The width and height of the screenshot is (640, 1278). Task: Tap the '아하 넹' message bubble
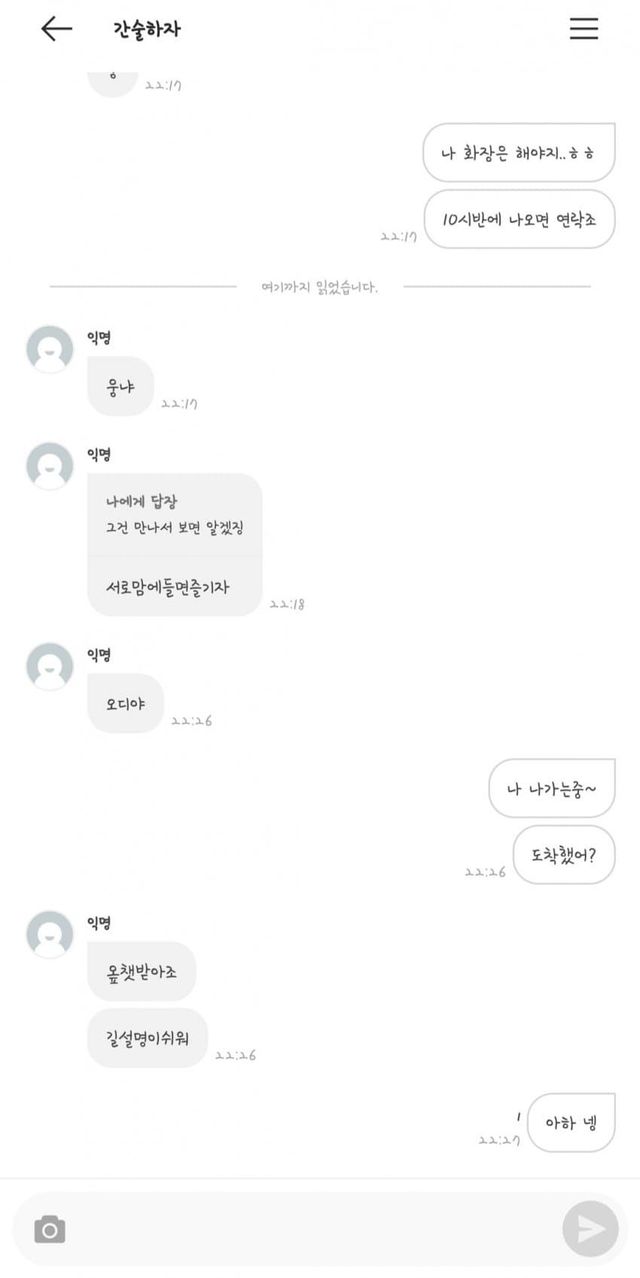click(571, 1123)
